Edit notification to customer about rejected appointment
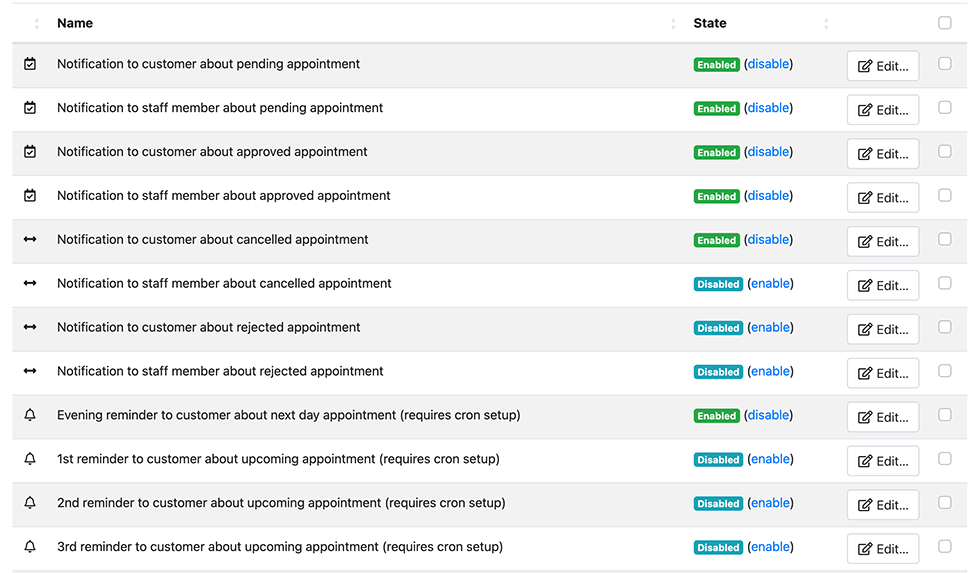The height and width of the screenshot is (573, 980). (x=882, y=329)
